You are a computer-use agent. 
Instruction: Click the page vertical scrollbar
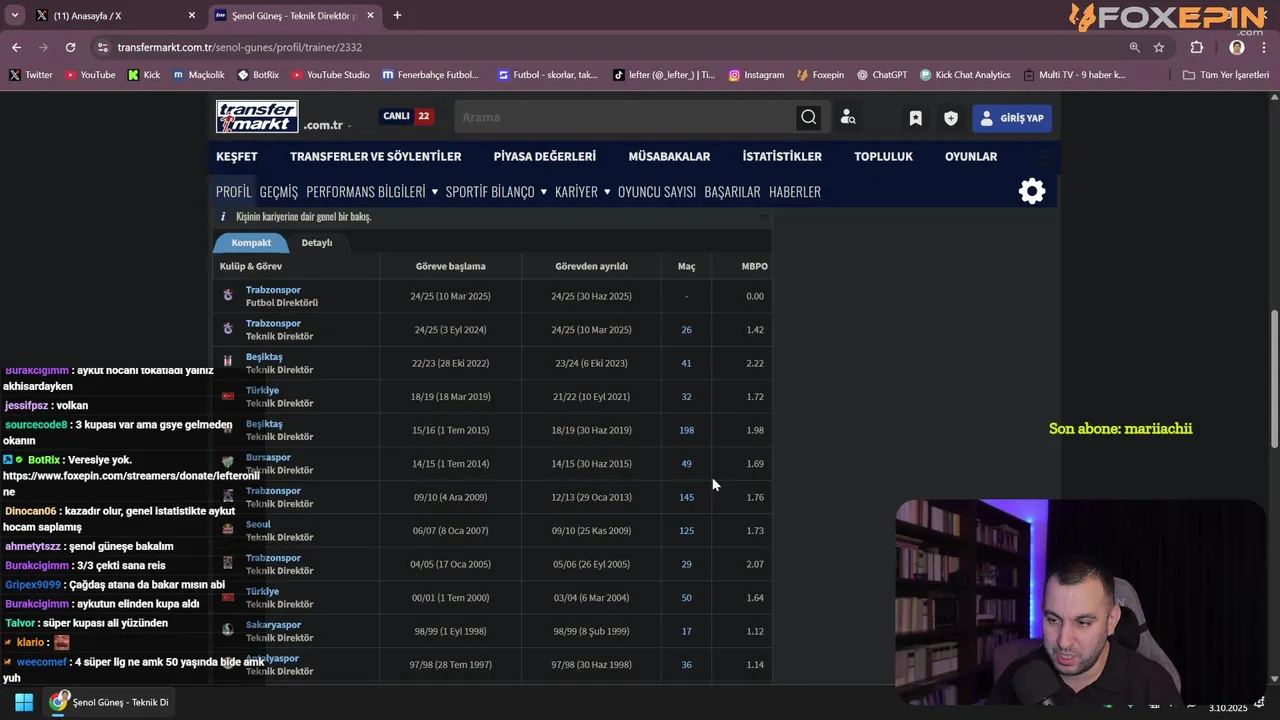pyautogui.click(x=1274, y=380)
